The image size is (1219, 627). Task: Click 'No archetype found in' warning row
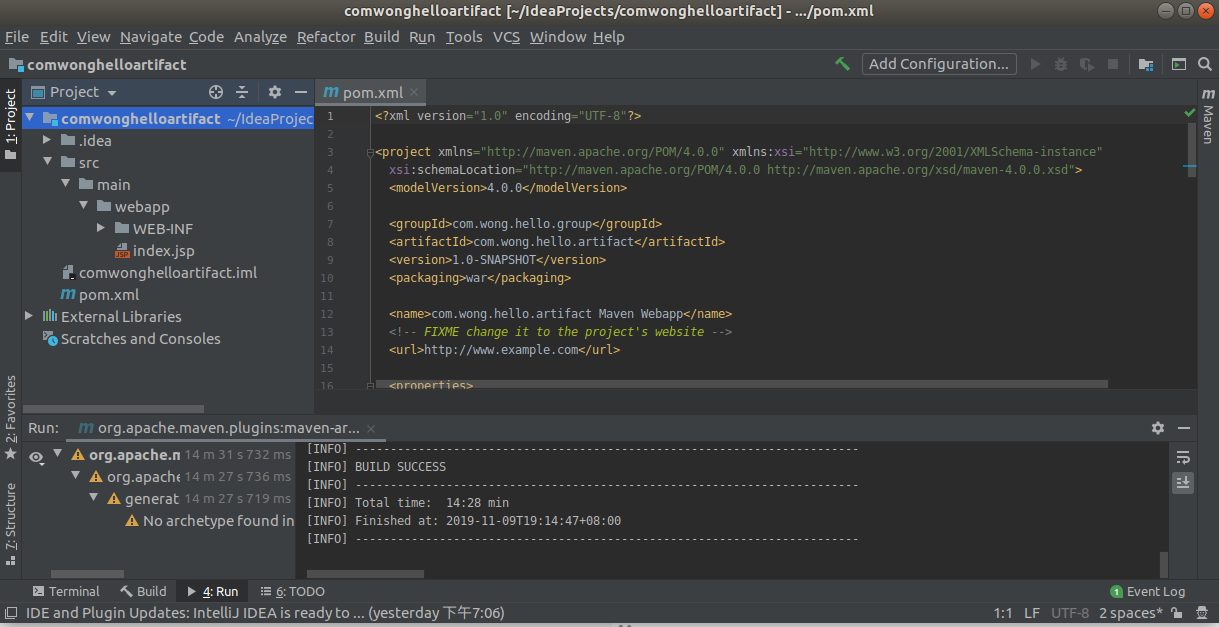[210, 520]
